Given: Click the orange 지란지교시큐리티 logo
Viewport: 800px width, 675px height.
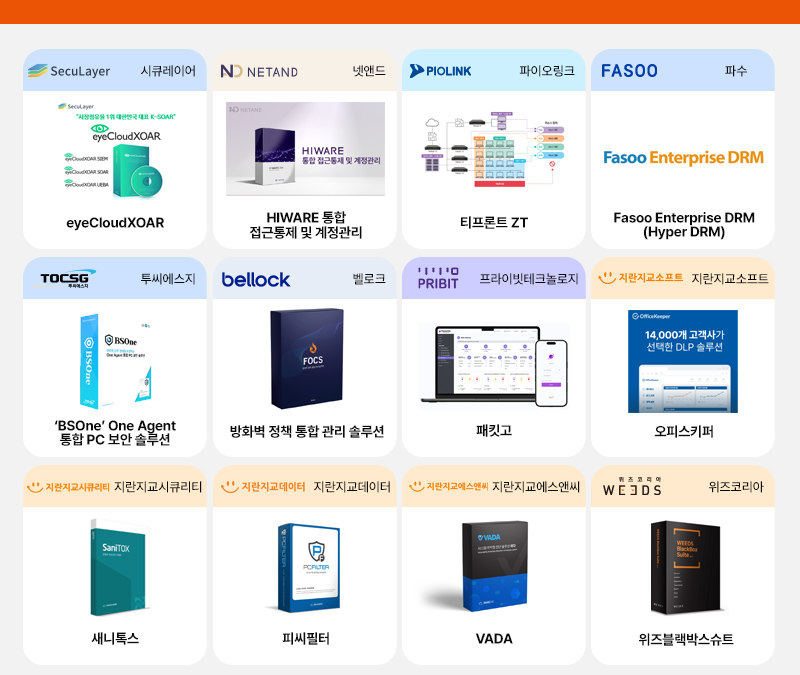Looking at the screenshot, I should coord(68,487).
